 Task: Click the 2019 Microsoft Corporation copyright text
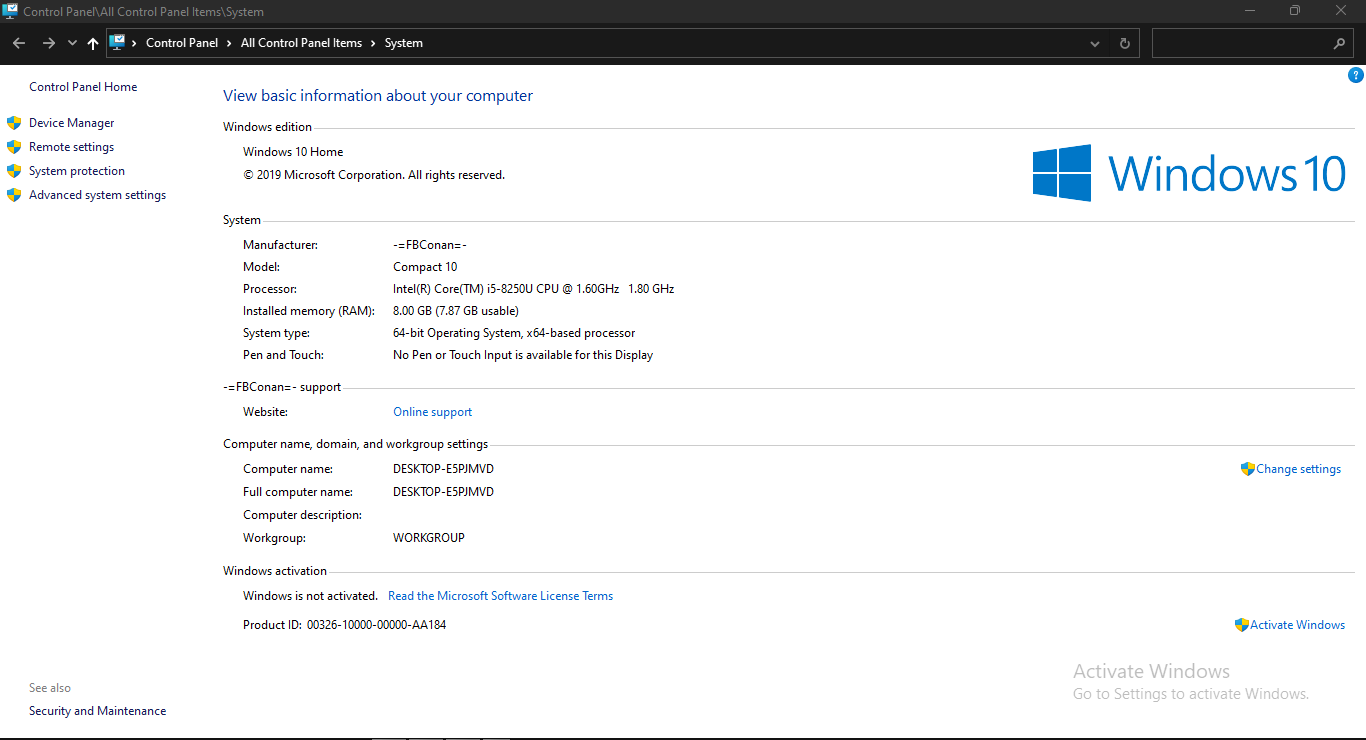374,175
